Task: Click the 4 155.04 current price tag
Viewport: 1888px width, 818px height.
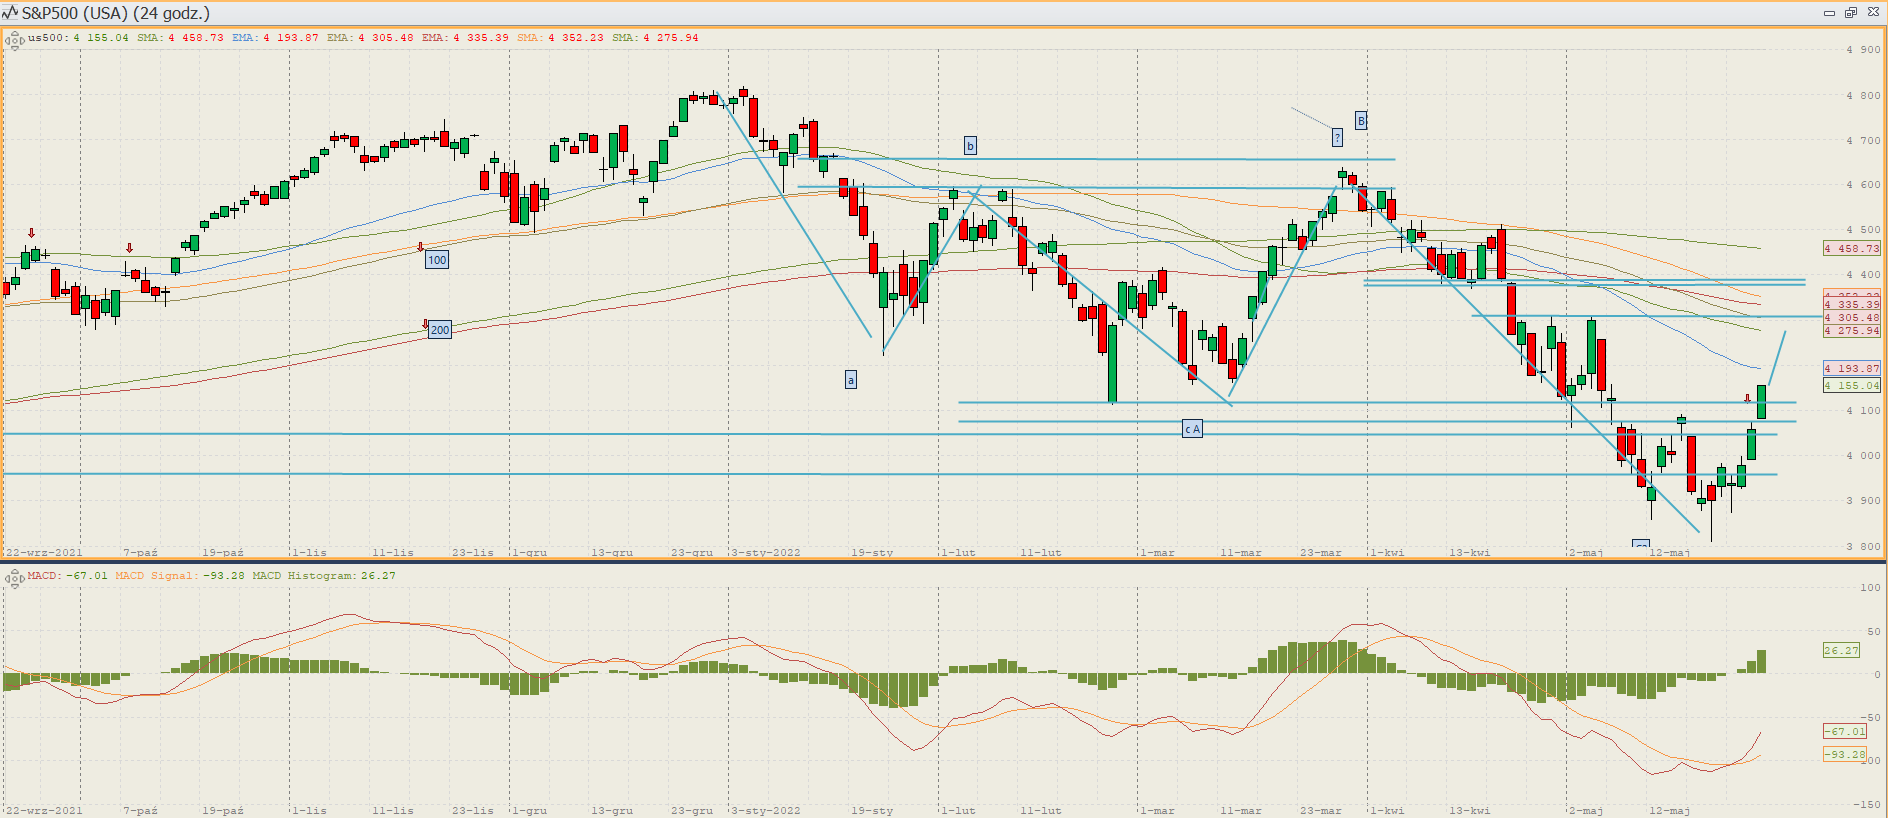Action: (x=1851, y=385)
